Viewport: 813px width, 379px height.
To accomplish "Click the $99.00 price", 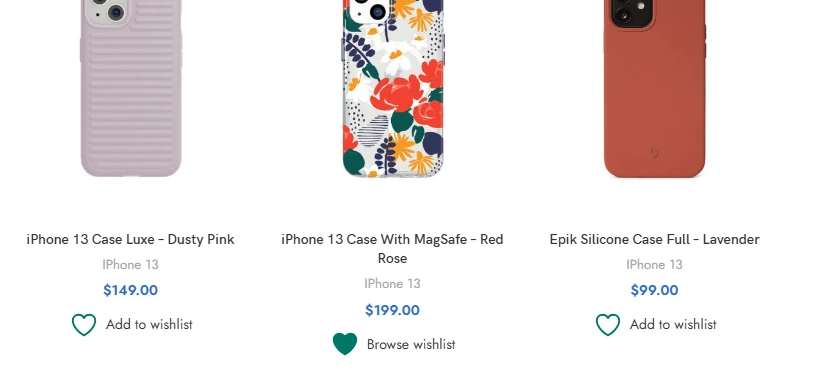I will click(x=654, y=290).
